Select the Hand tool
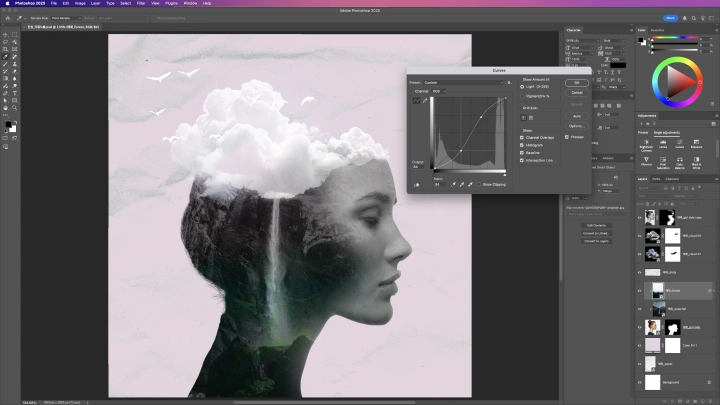 [6, 107]
